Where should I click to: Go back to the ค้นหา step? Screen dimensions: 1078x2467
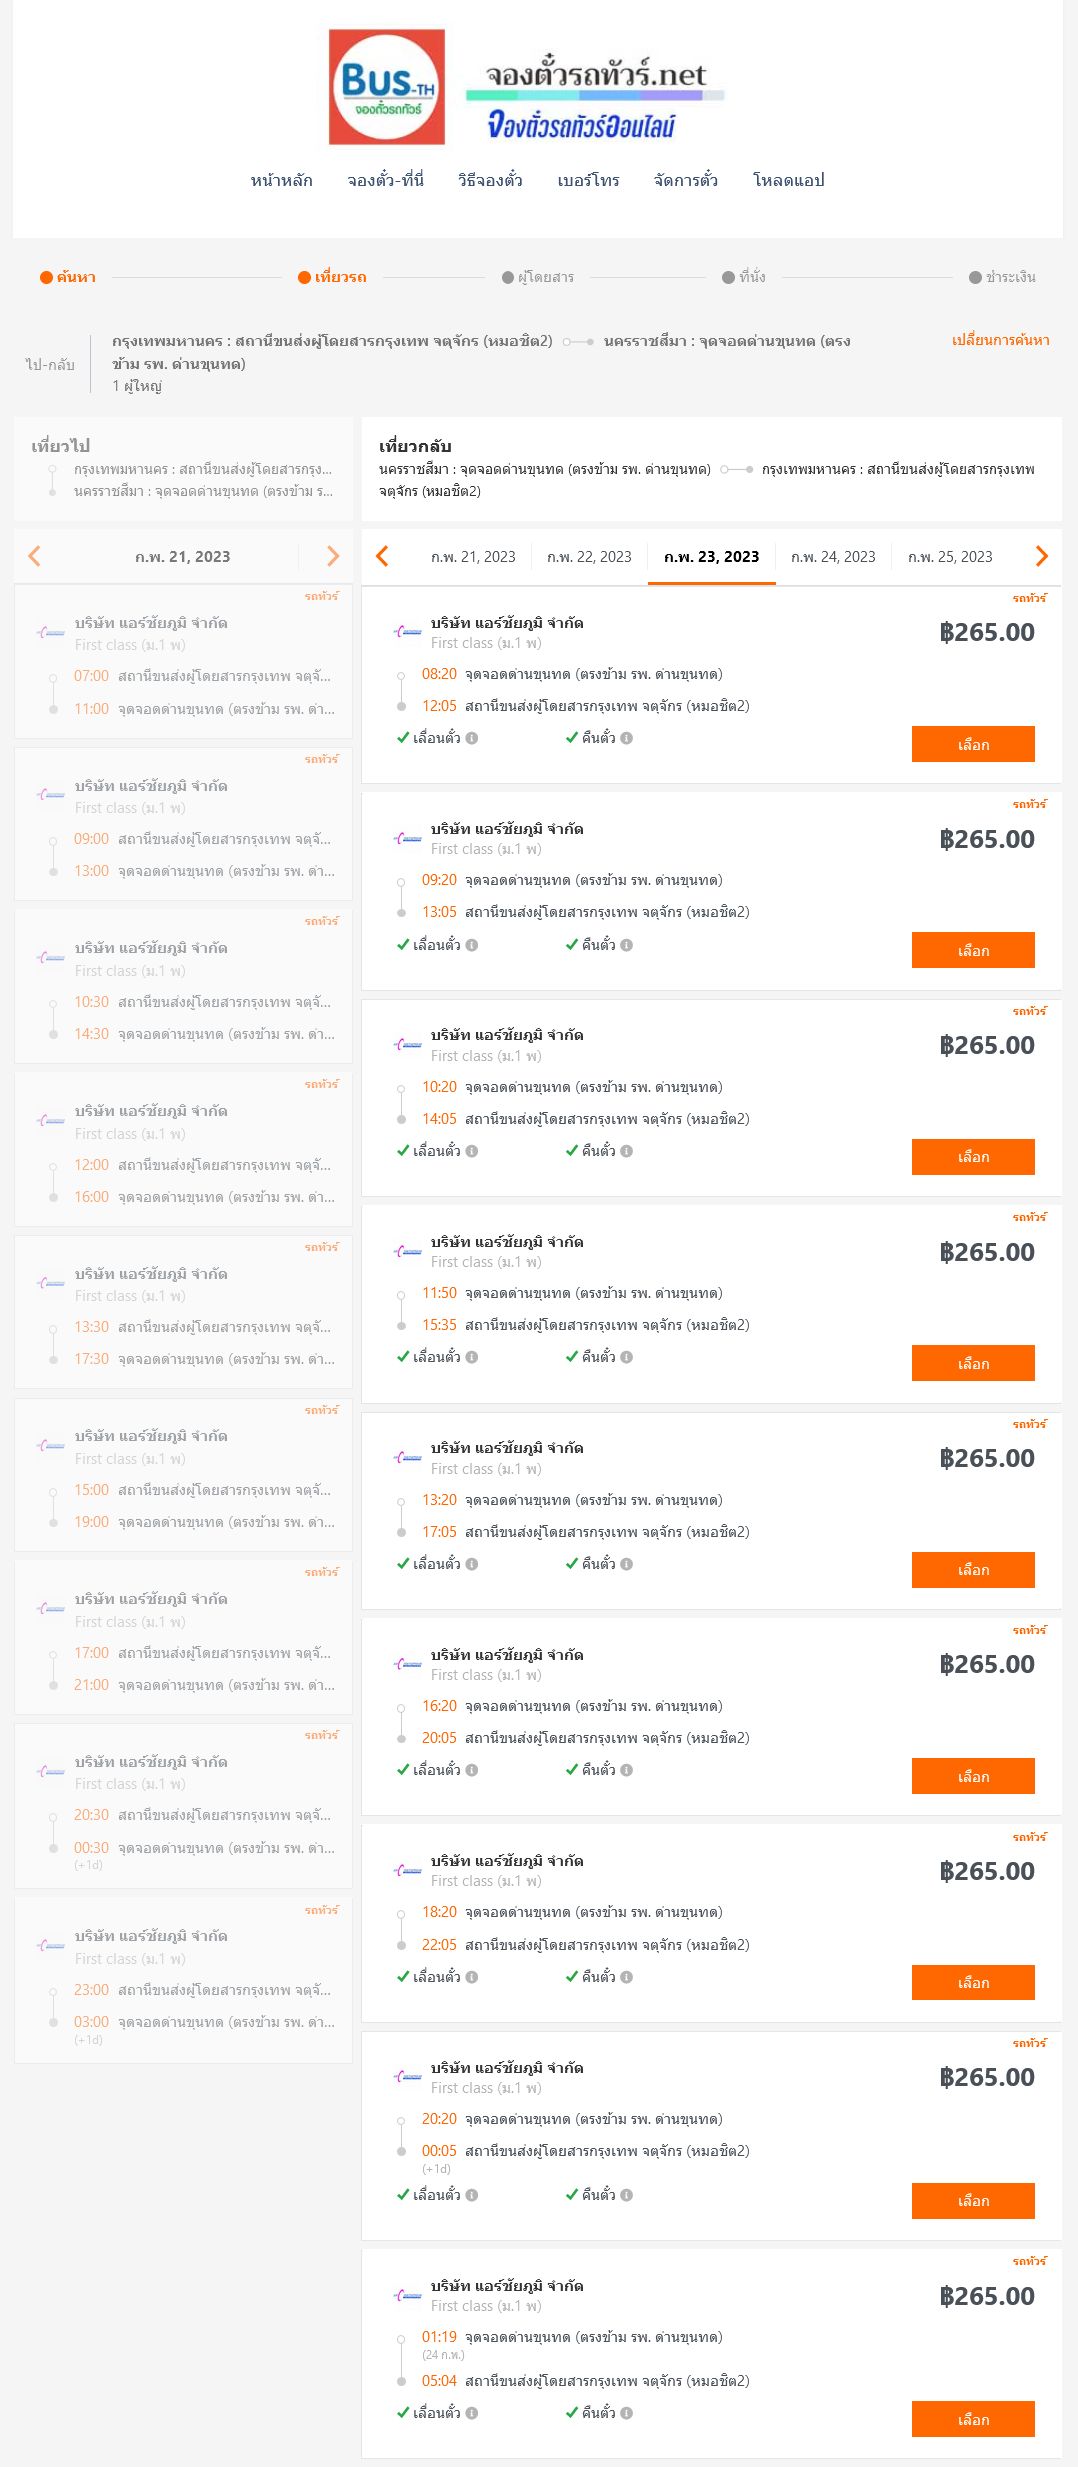pos(68,277)
